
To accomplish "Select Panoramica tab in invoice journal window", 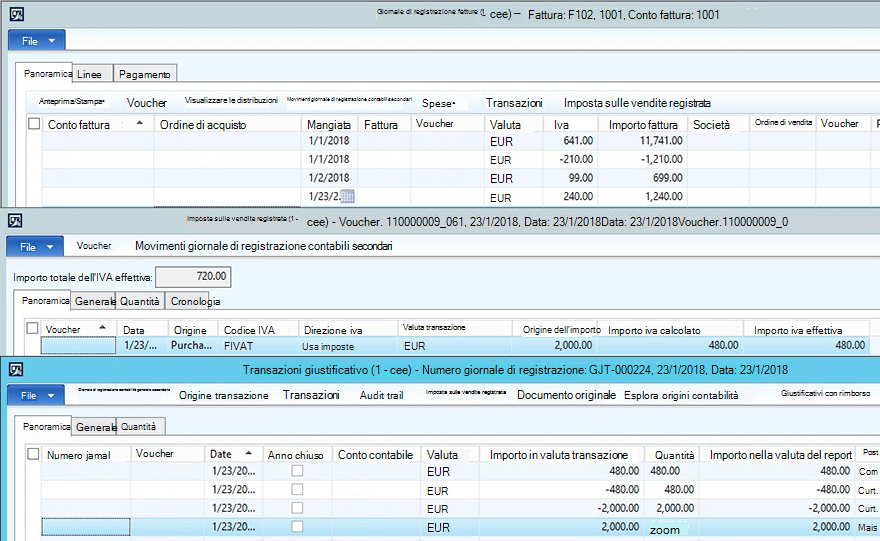I will coord(44,74).
